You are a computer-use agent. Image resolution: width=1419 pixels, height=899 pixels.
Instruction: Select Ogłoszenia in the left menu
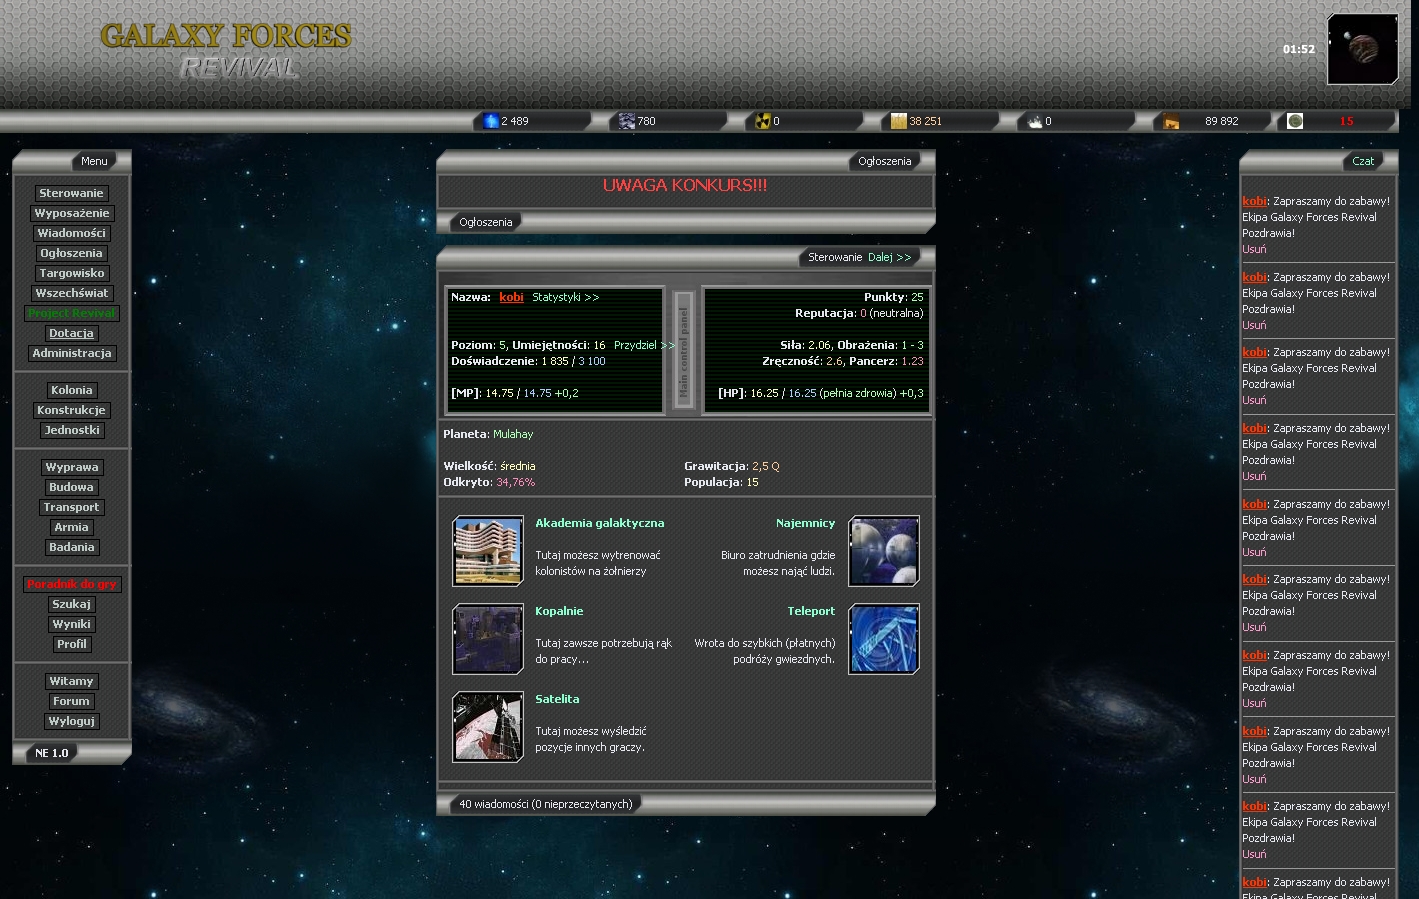click(x=71, y=253)
